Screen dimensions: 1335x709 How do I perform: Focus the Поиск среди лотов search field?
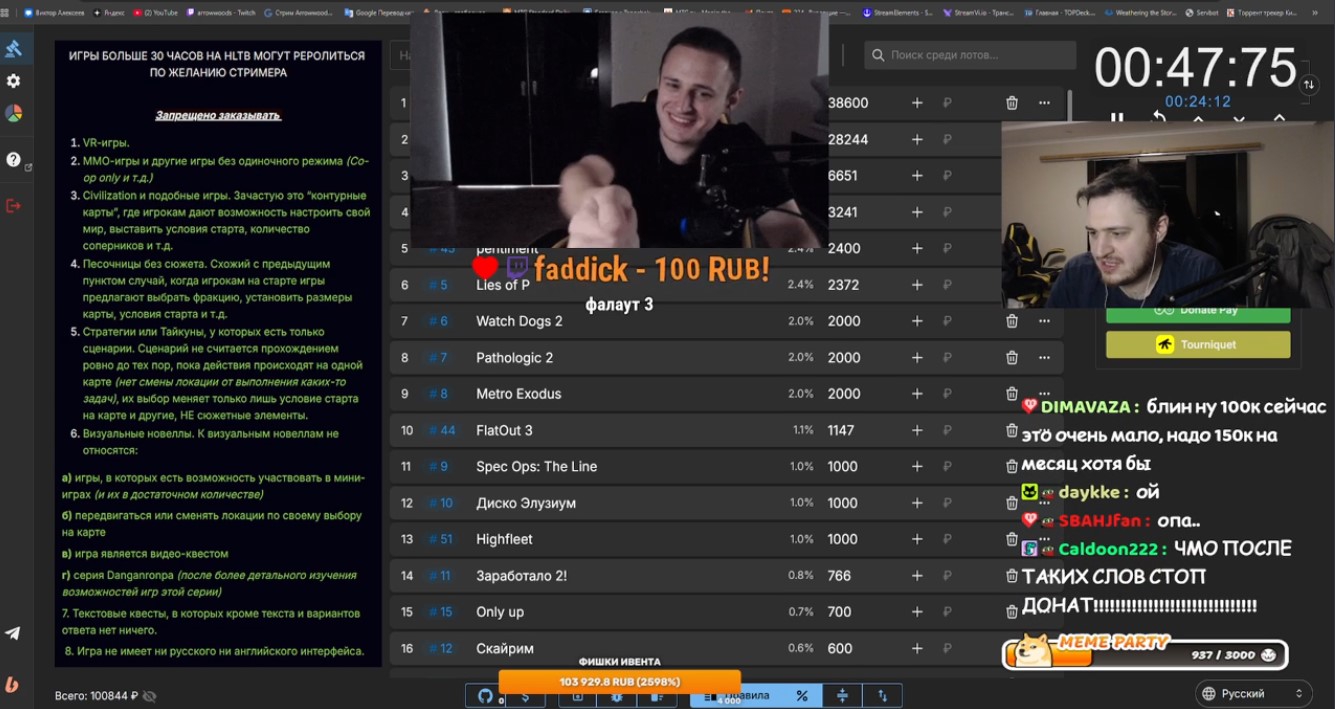point(970,55)
